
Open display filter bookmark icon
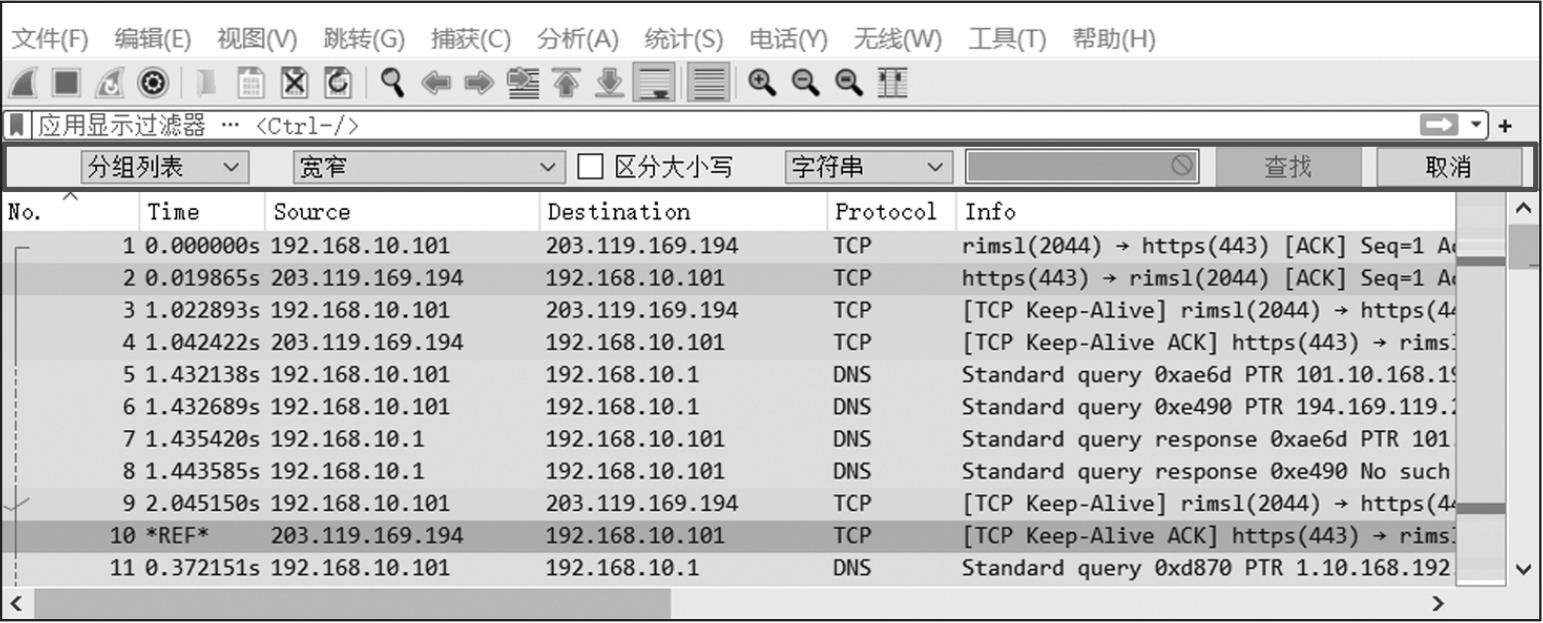pyautogui.click(x=17, y=125)
